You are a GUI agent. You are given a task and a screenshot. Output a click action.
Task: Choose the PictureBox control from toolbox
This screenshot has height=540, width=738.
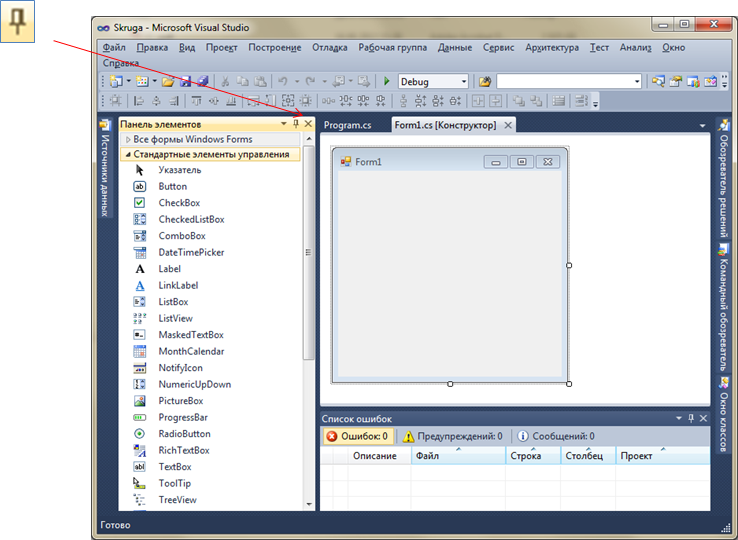point(180,401)
